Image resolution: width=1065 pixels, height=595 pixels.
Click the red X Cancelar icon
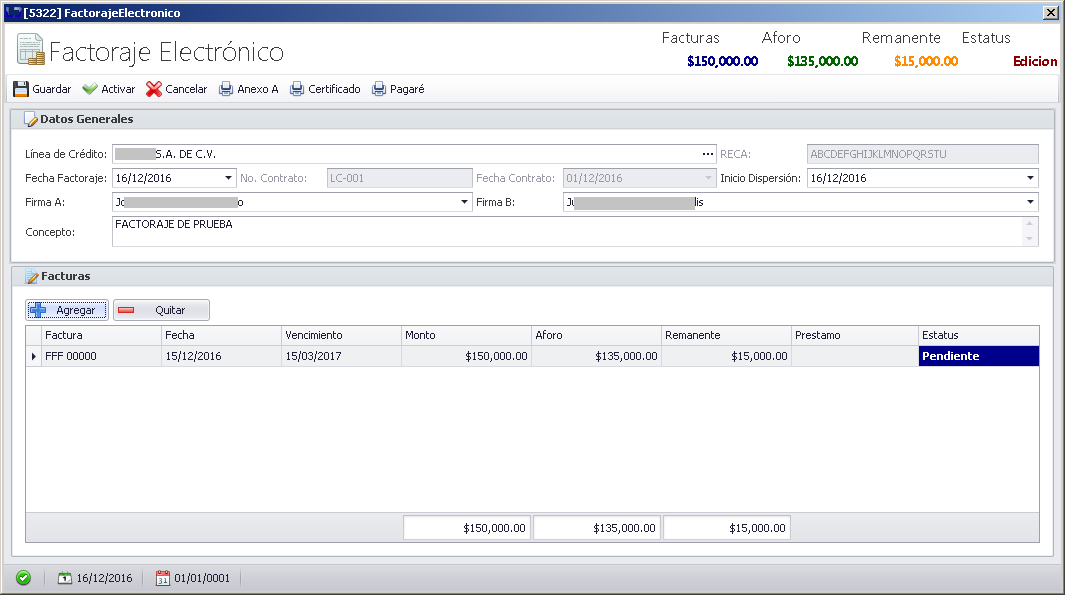click(x=154, y=89)
